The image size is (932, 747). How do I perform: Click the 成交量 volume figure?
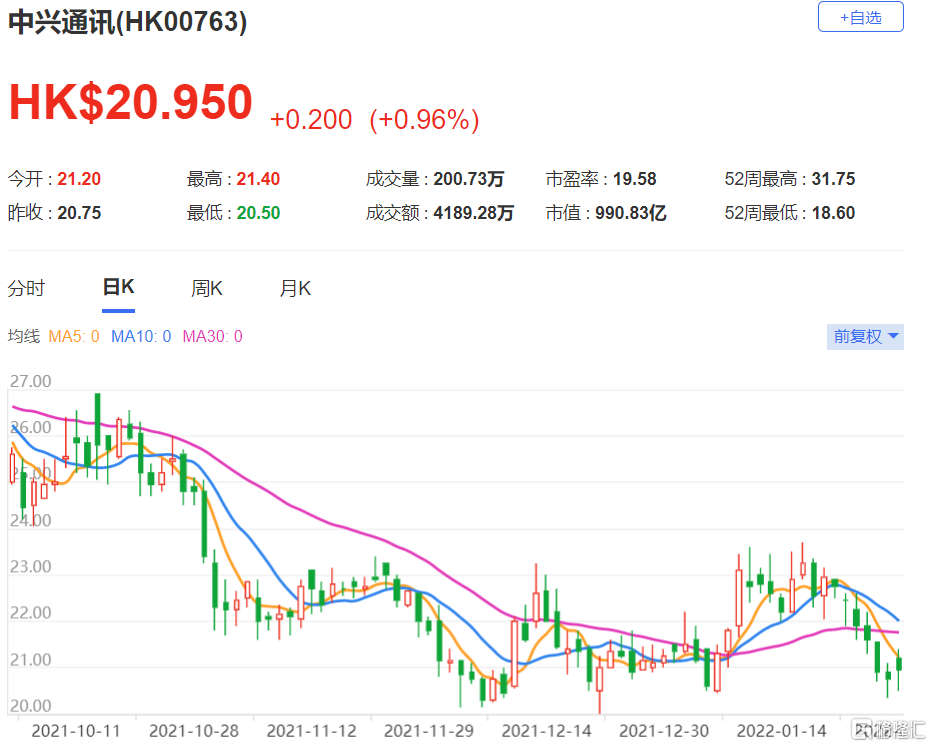pos(468,179)
